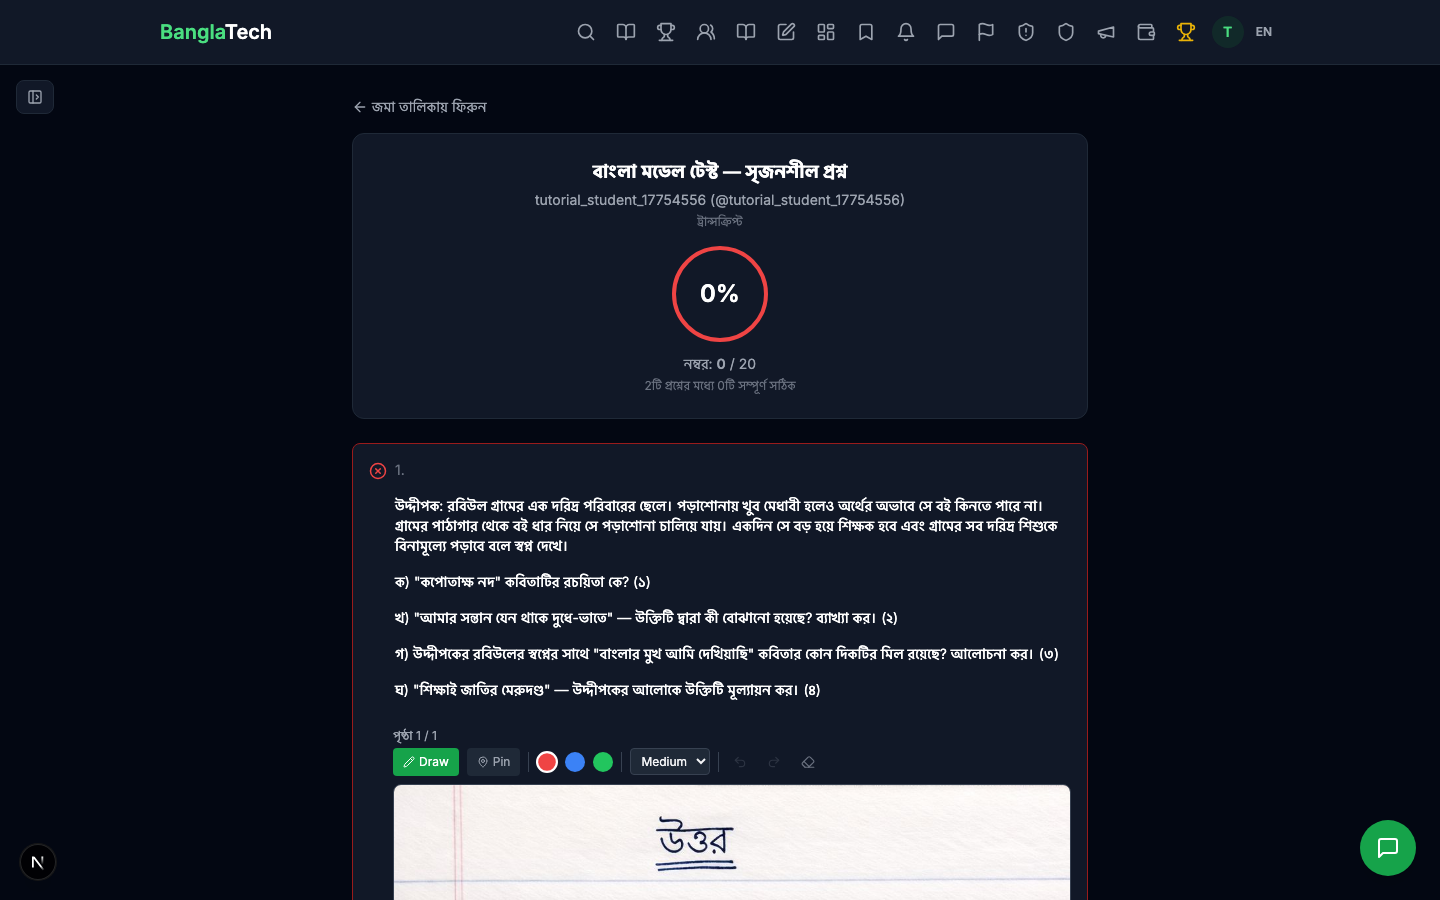
Task: Click the eraser icon in annotation toolbar
Action: pos(808,762)
